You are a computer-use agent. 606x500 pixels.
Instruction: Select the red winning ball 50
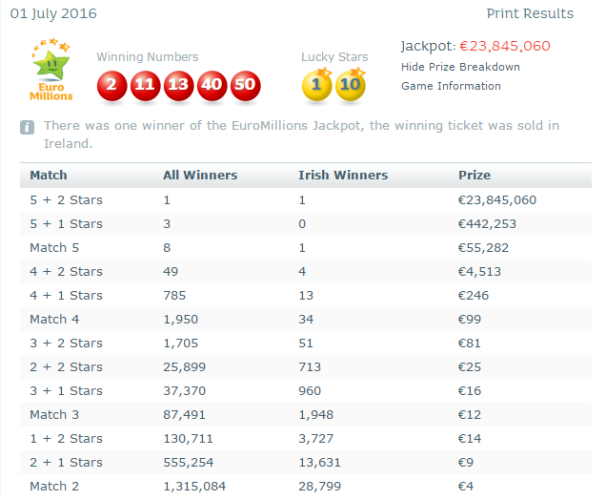click(245, 85)
